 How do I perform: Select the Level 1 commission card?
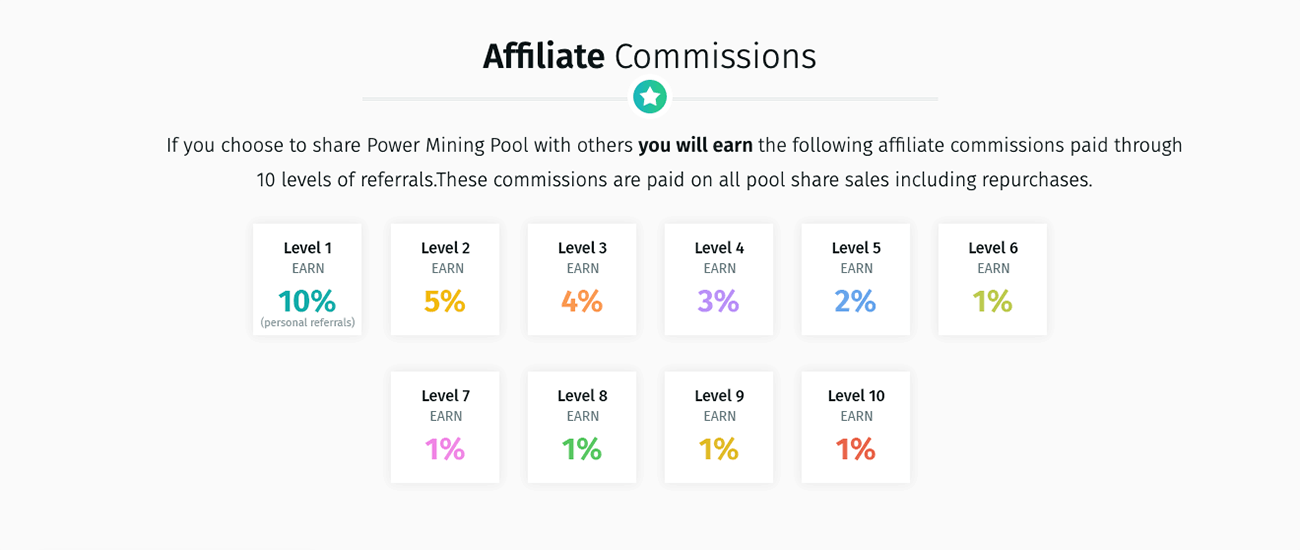[x=308, y=279]
